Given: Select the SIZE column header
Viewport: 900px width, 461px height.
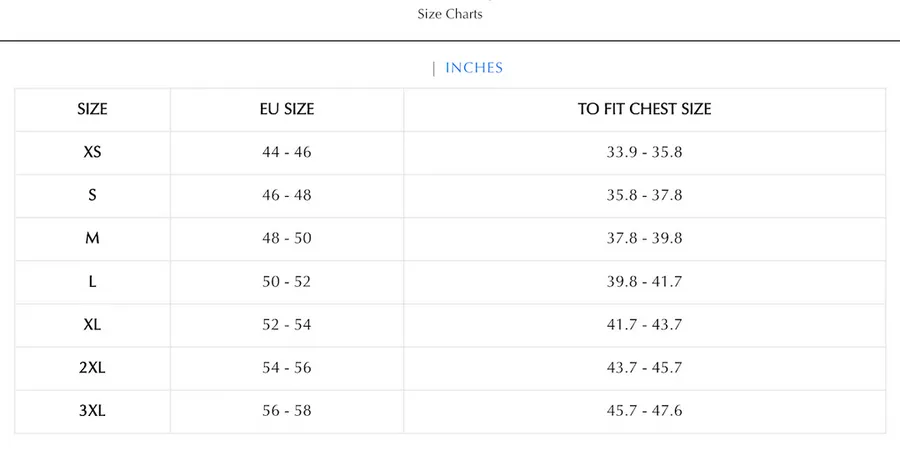Looking at the screenshot, I should [x=92, y=109].
